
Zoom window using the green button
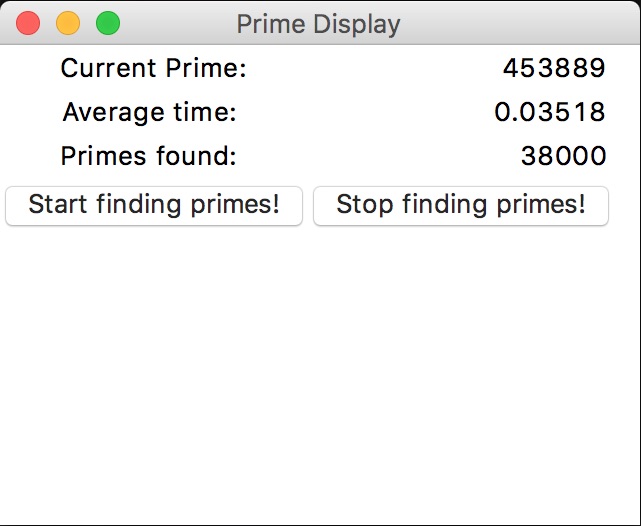[x=107, y=23]
